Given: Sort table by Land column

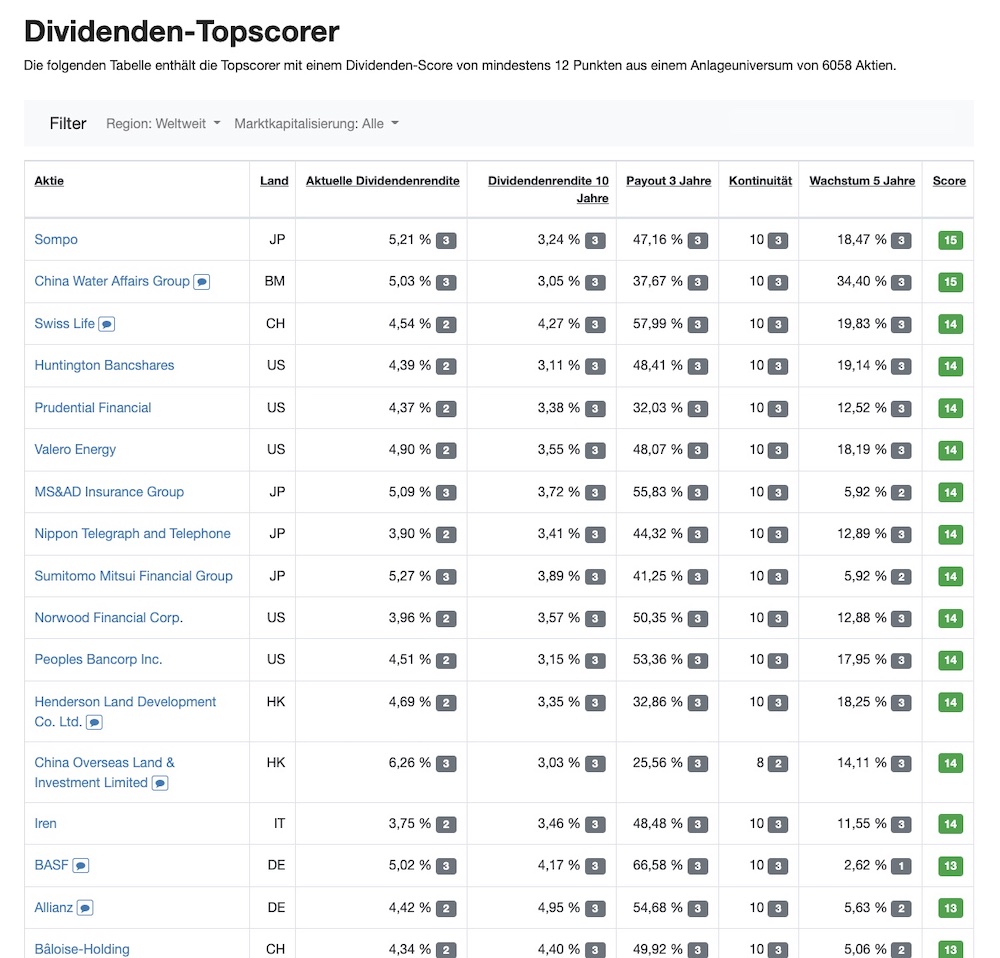Looking at the screenshot, I should [x=274, y=181].
